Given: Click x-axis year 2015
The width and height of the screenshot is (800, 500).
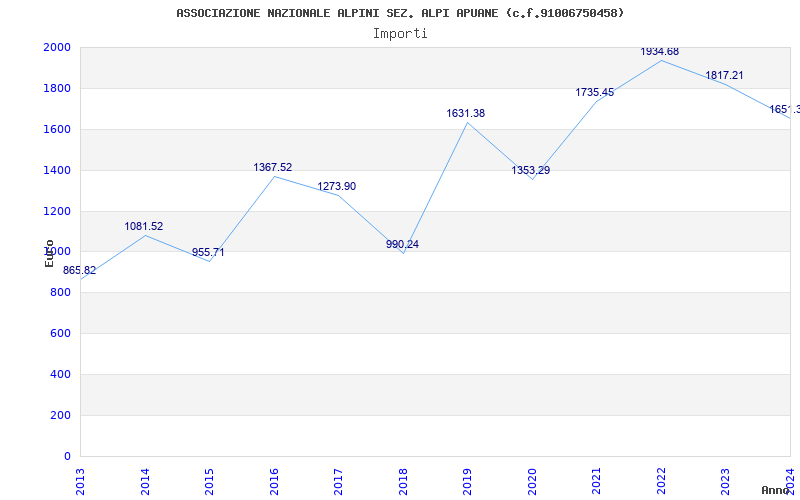Looking at the screenshot, I should point(209,481).
